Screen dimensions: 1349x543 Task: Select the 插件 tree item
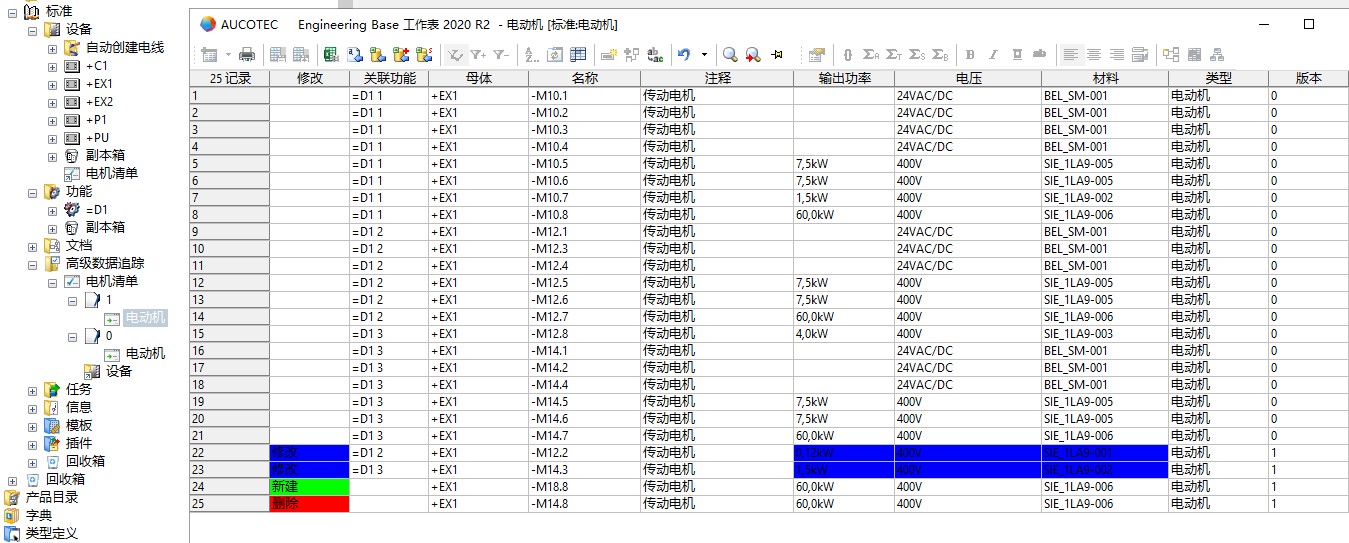coord(79,443)
